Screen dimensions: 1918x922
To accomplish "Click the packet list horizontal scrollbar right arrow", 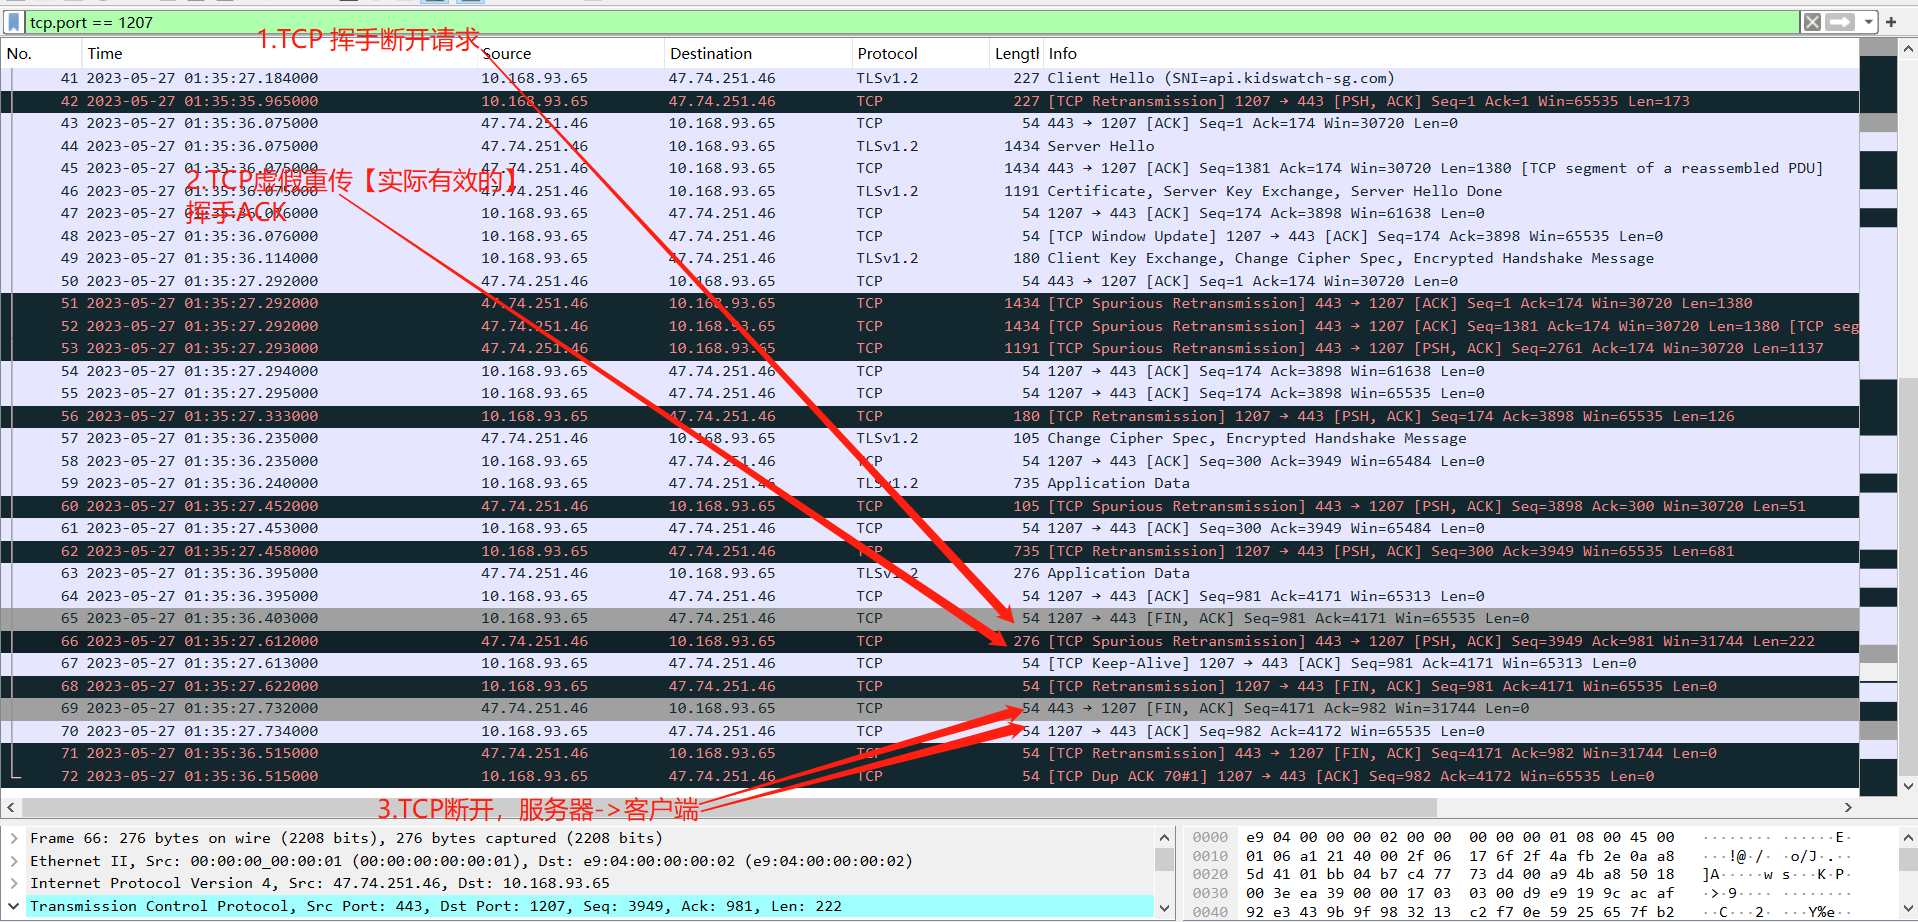I will [x=1848, y=807].
